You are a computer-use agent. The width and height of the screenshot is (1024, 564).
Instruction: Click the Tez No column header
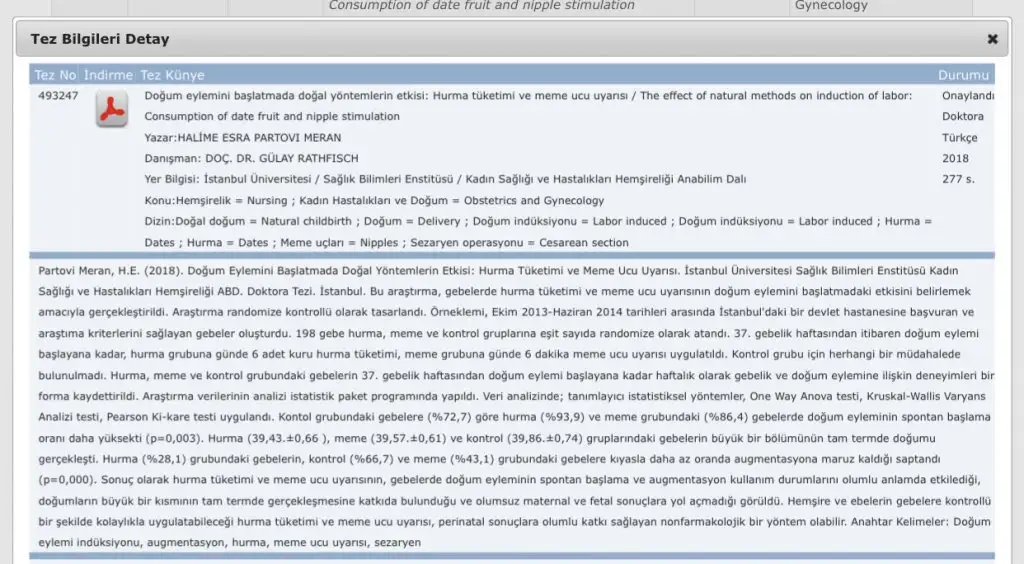tap(55, 75)
